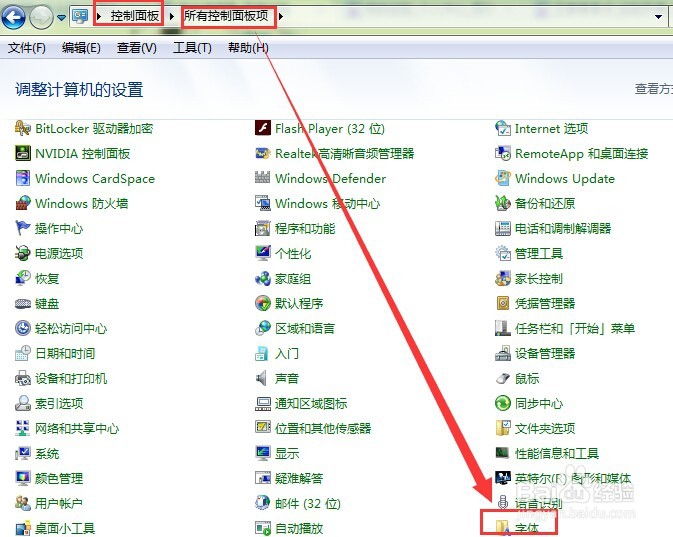Click the Flash Player icon
Viewport: 673px width, 537px height.
pyautogui.click(x=263, y=128)
